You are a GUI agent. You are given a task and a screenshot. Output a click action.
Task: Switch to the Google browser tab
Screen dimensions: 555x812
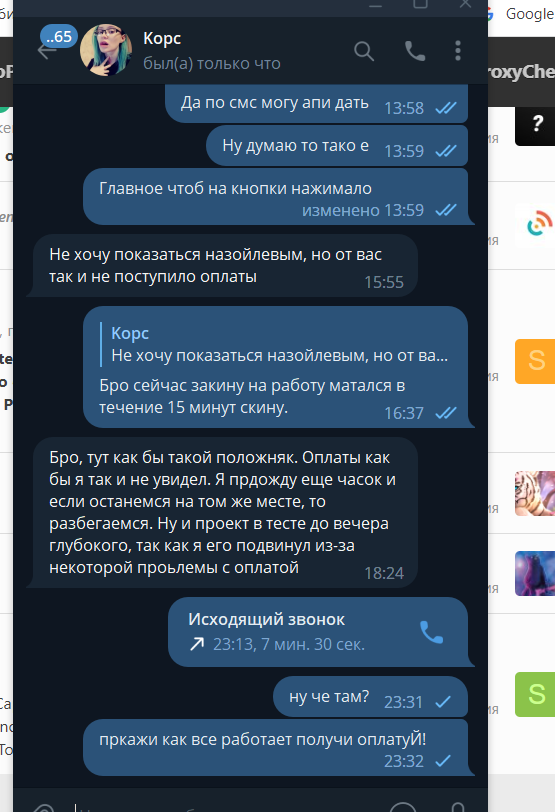click(x=522, y=13)
